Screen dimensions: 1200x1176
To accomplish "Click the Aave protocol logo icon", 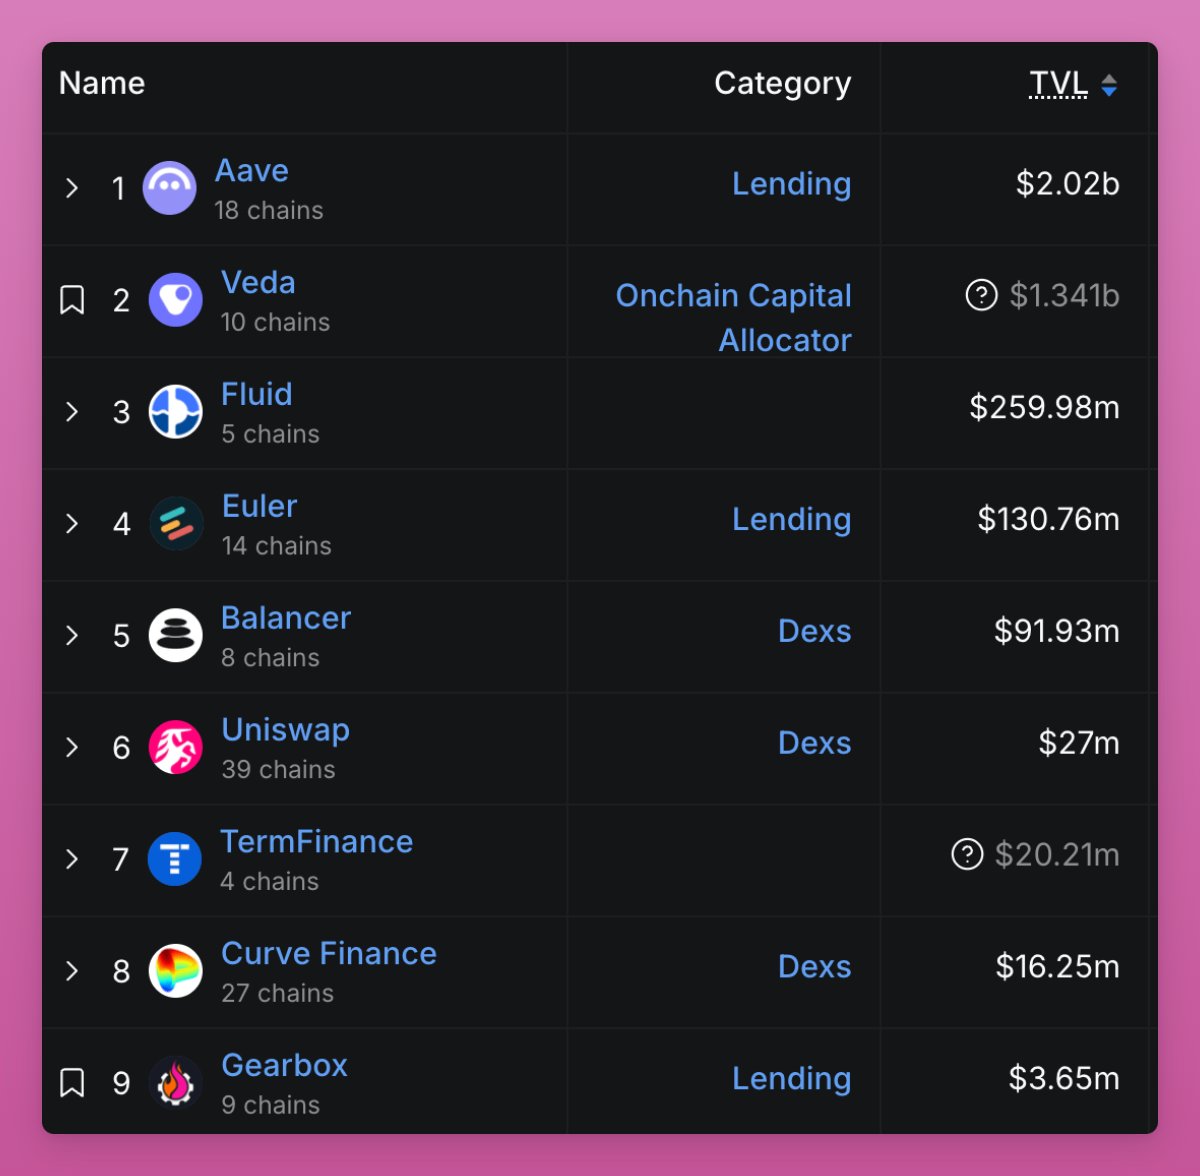I will point(170,188).
